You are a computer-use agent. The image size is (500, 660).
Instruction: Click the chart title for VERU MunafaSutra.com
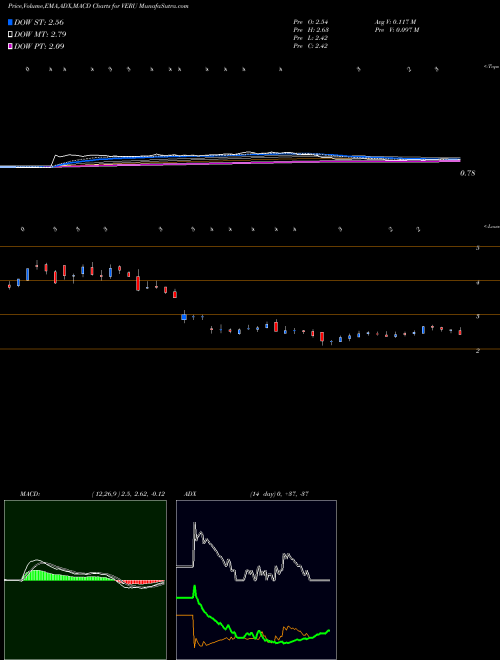click(x=98, y=6)
